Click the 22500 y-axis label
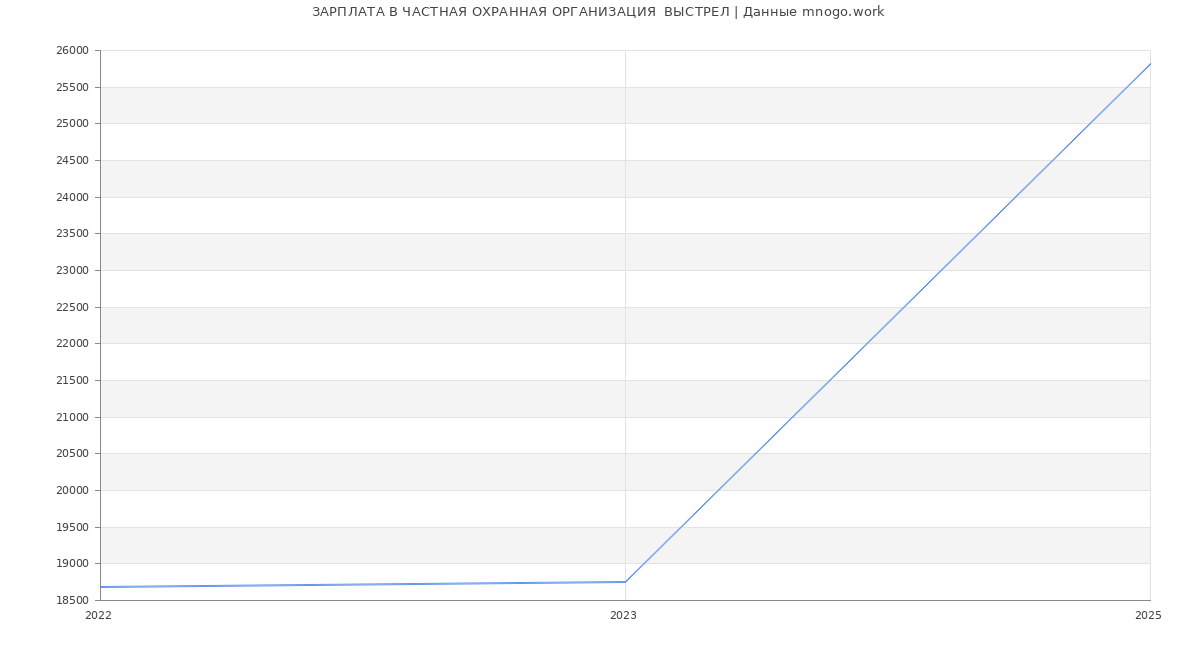 tap(72, 308)
